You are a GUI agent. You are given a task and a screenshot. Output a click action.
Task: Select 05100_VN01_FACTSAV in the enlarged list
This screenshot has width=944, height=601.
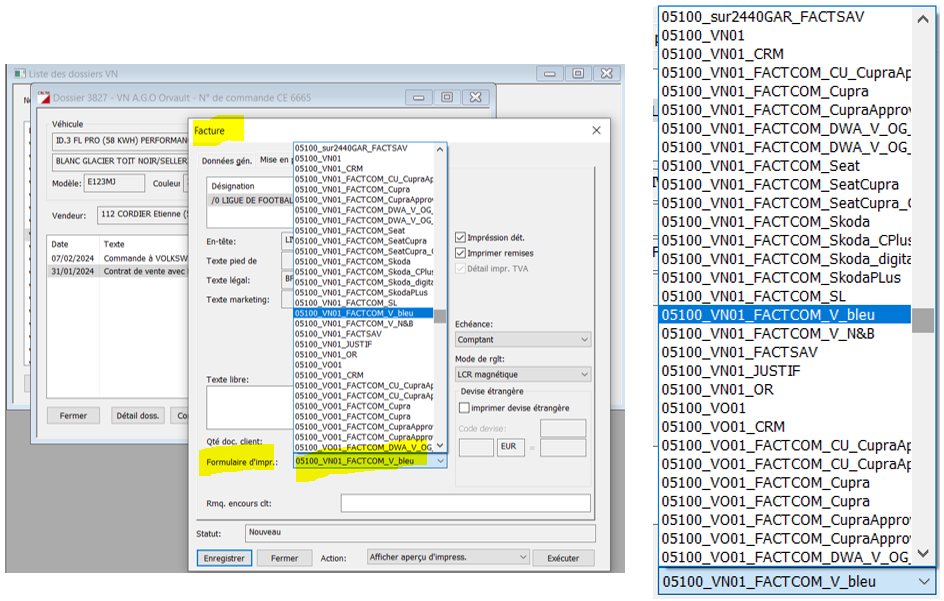pos(785,353)
